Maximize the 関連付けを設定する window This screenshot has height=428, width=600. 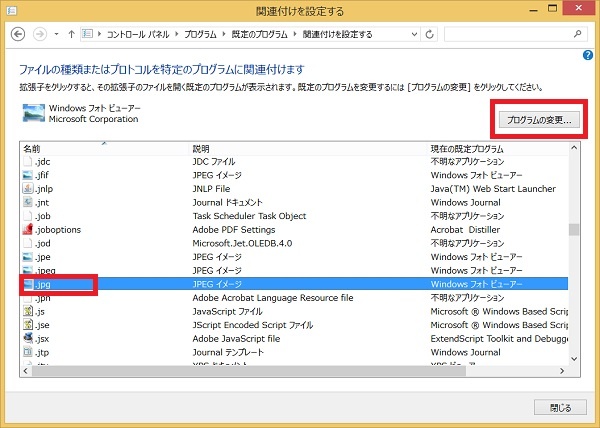[553, 8]
